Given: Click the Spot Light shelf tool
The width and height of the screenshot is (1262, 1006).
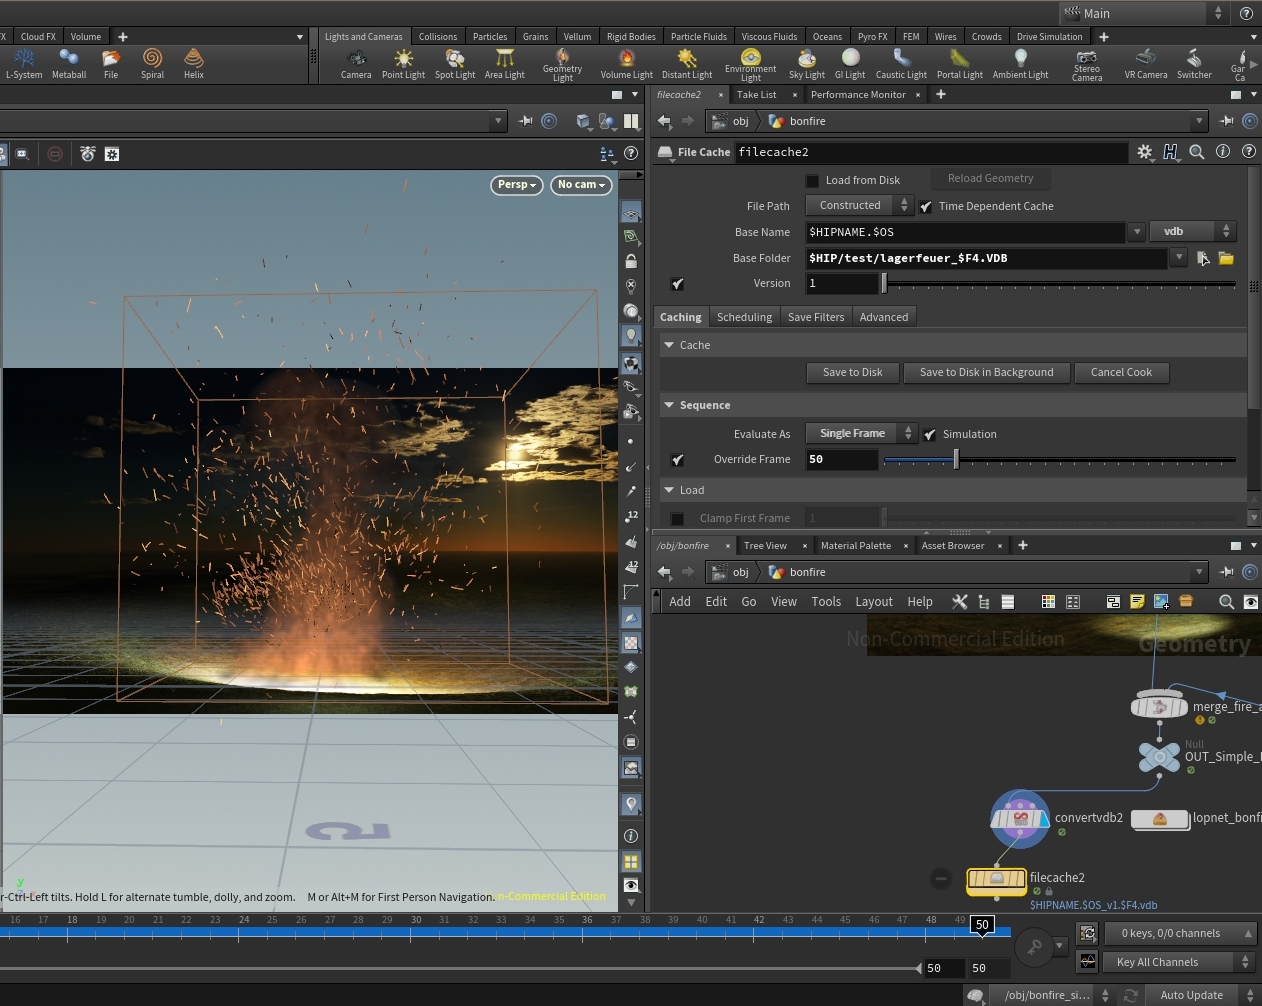Looking at the screenshot, I should coord(455,63).
